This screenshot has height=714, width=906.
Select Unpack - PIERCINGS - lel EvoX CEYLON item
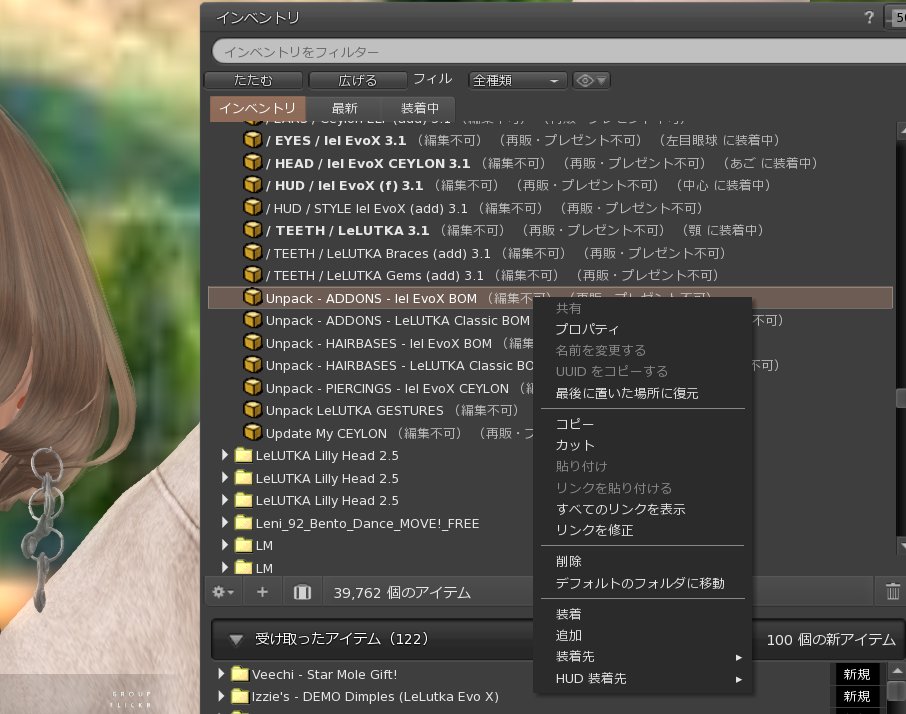click(387, 388)
